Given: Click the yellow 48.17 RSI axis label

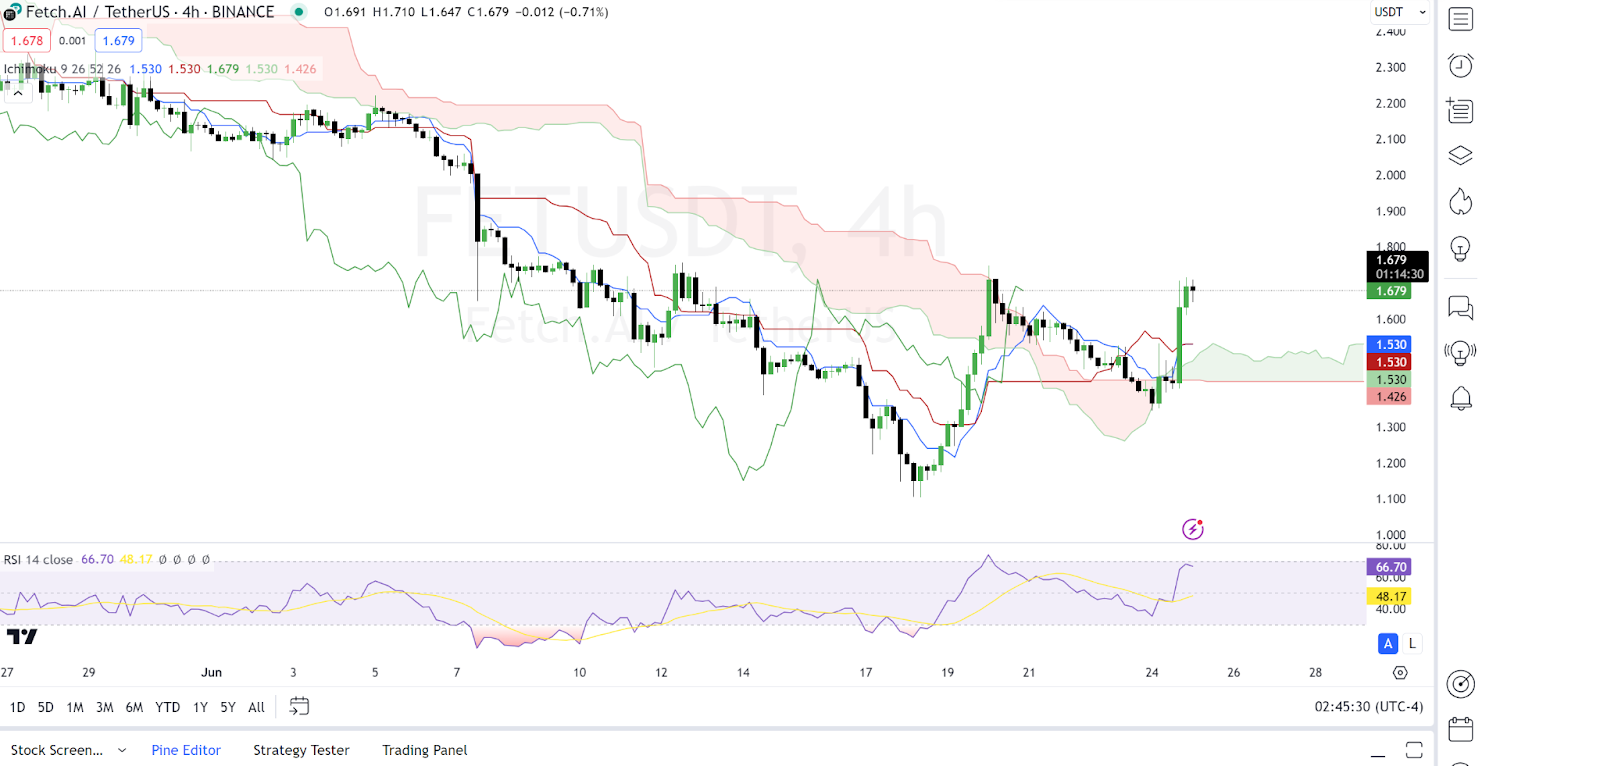Looking at the screenshot, I should coord(1390,596).
